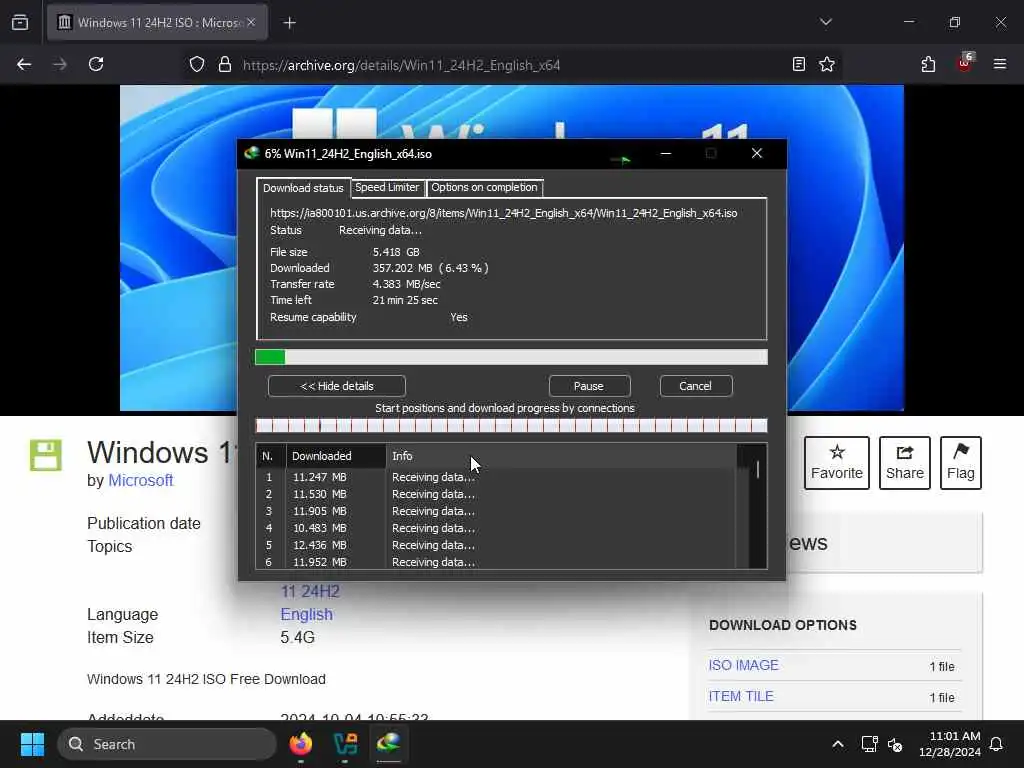Open the clock showing 11:01 AM
Screen dimensions: 1024x768
(x=950, y=744)
